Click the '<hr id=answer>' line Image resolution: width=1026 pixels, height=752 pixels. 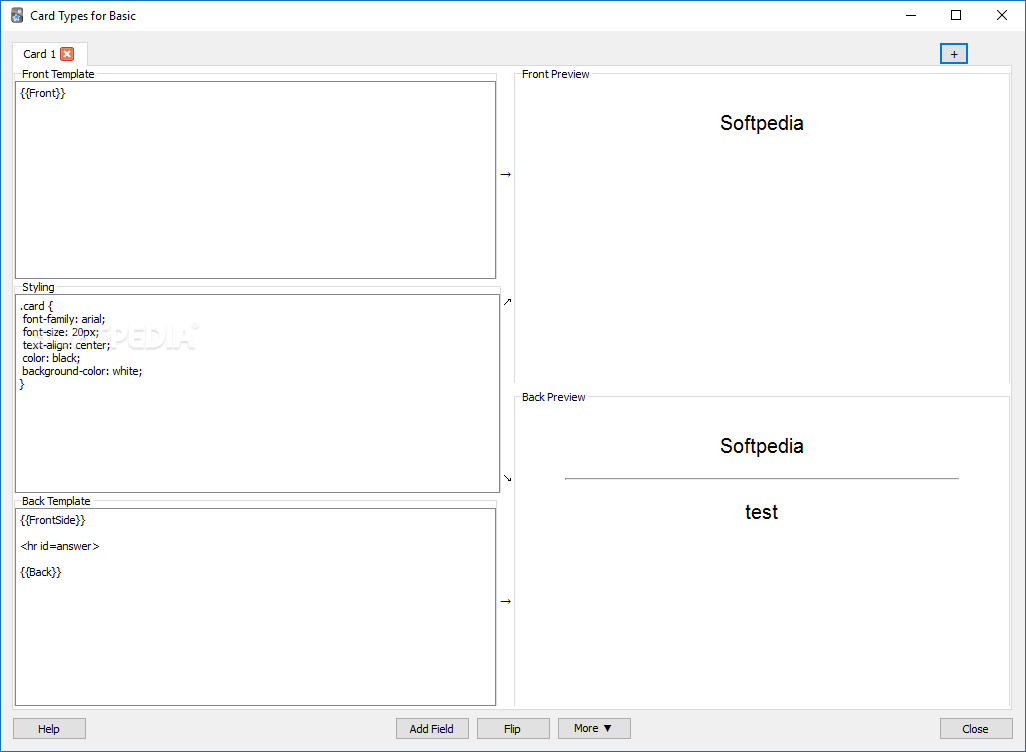[x=60, y=546]
